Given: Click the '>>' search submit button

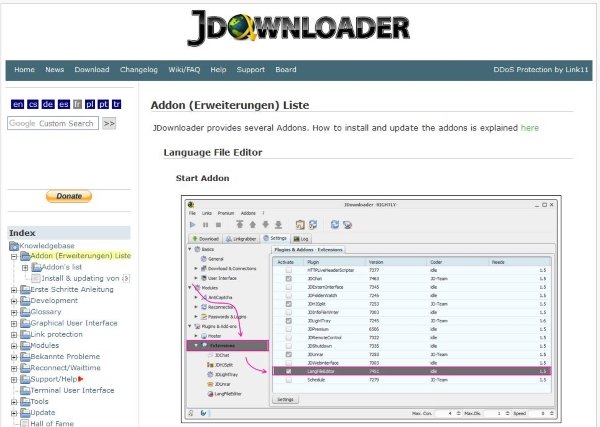Looking at the screenshot, I should click(109, 124).
